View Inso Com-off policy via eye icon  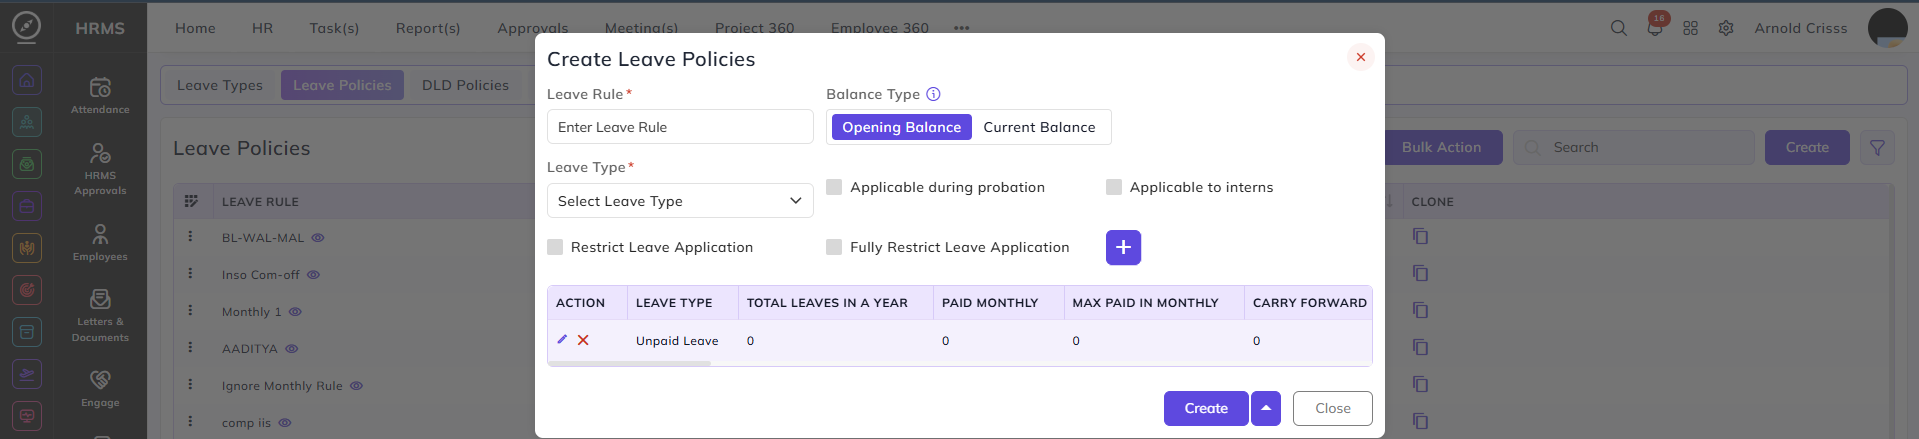click(313, 275)
